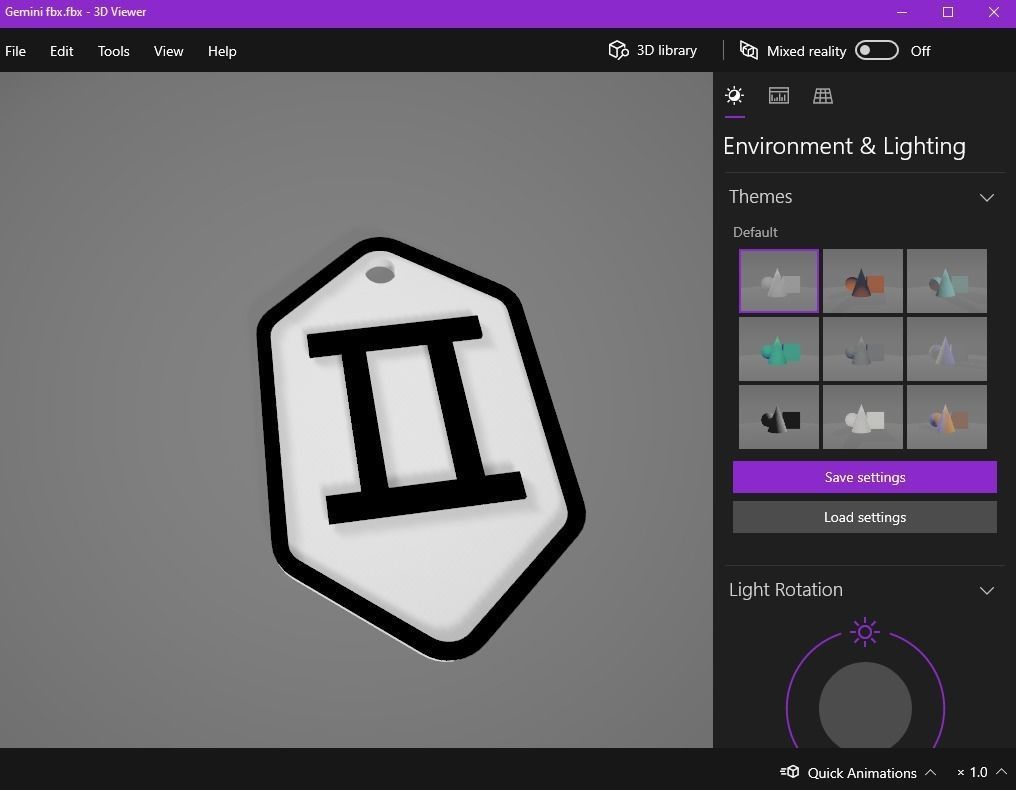
Task: Open the View menu
Action: click(x=168, y=51)
